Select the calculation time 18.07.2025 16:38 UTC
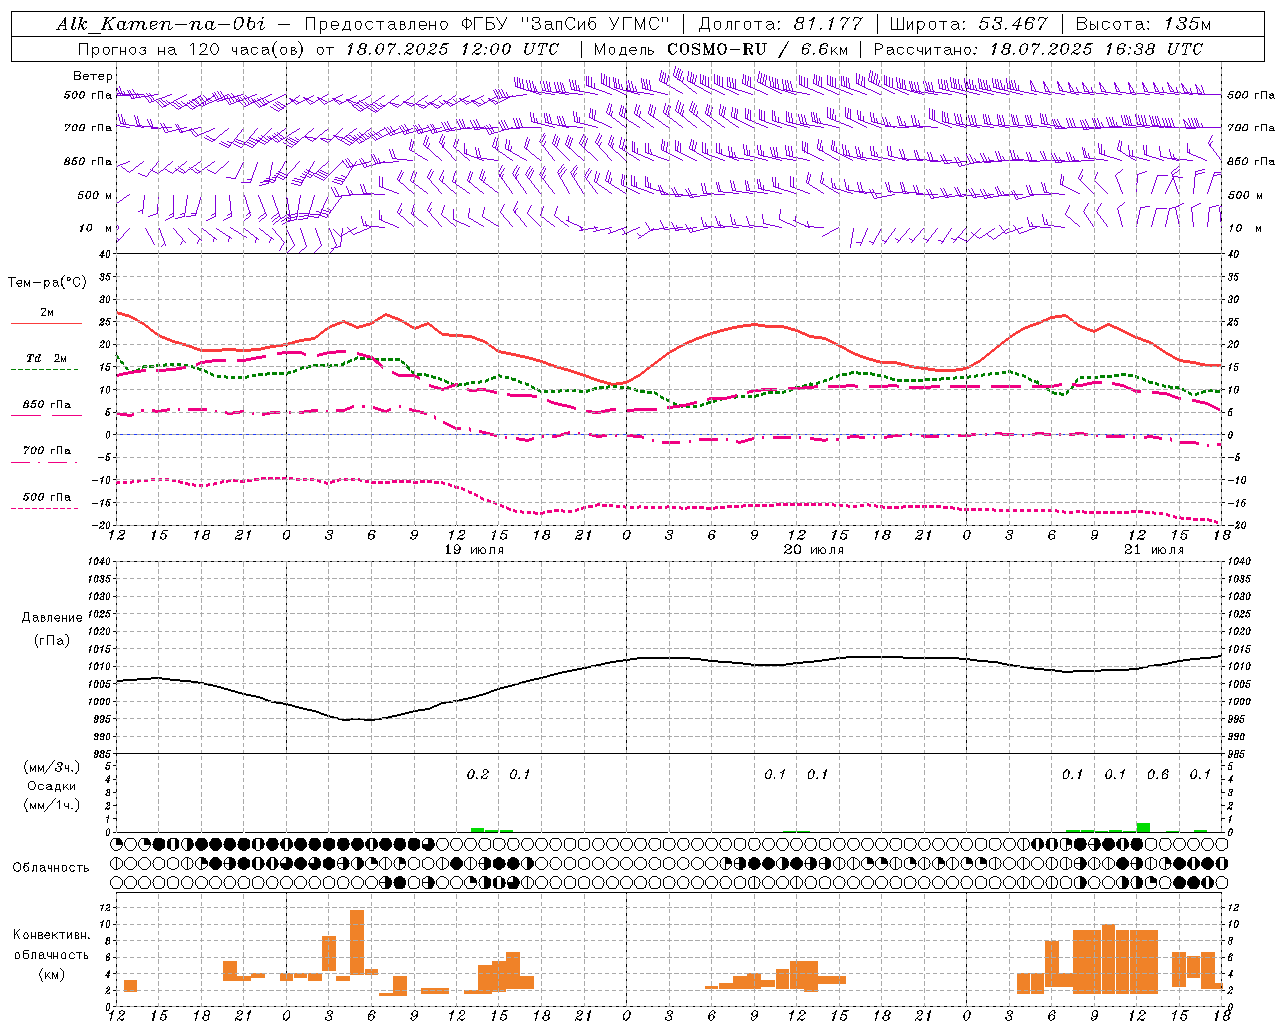The image size is (1280, 1024). click(x=1097, y=49)
